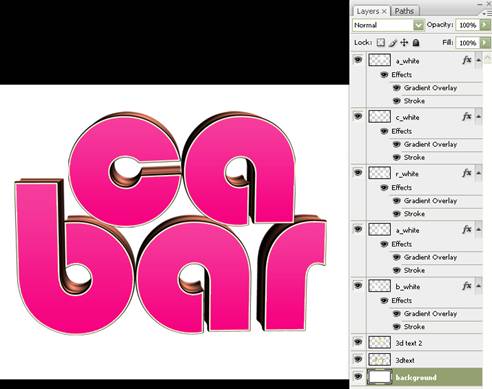Click fx icon on a_white above c_white
Viewport: 492px width, 389px height.
467,60
